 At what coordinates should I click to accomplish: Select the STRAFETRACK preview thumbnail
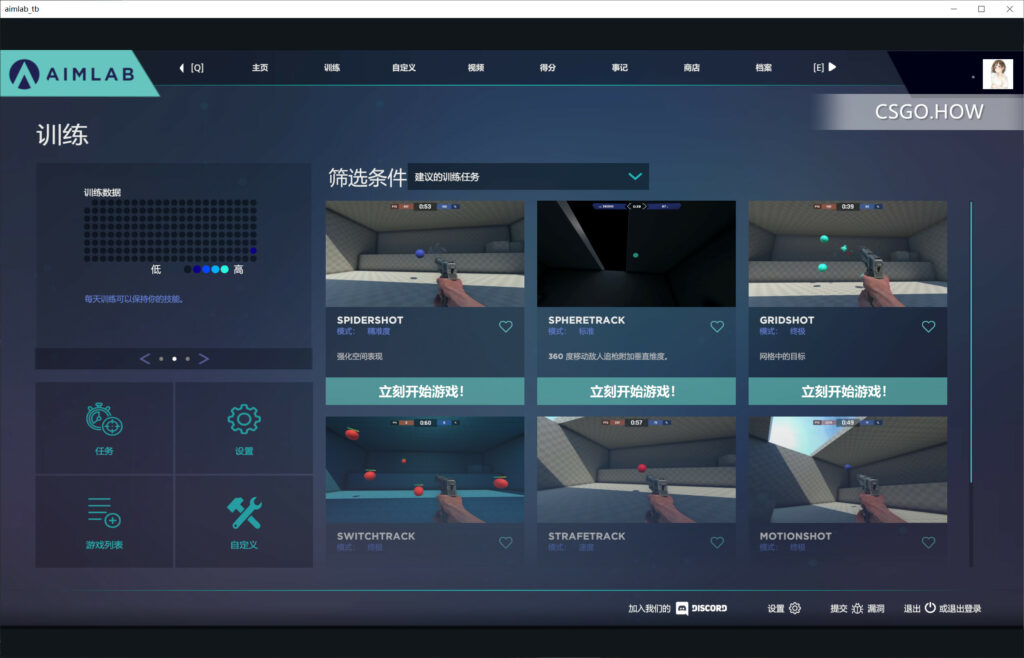coord(636,470)
